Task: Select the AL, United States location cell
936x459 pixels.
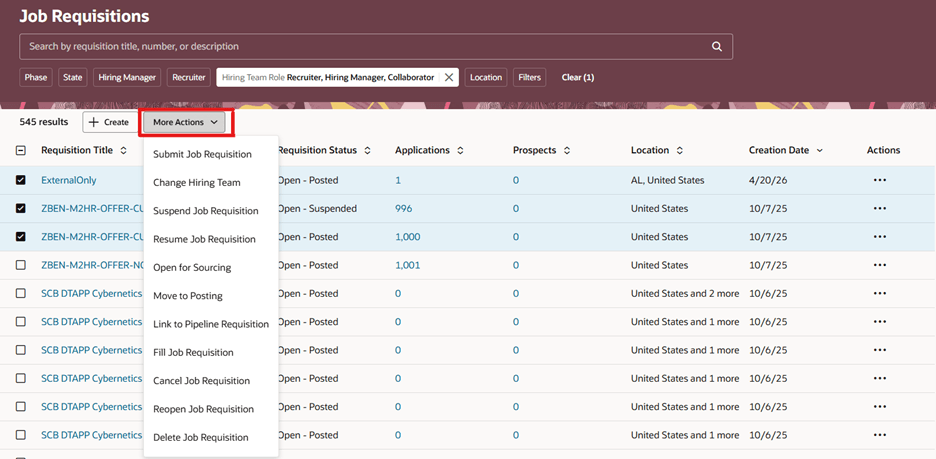Action: (667, 180)
